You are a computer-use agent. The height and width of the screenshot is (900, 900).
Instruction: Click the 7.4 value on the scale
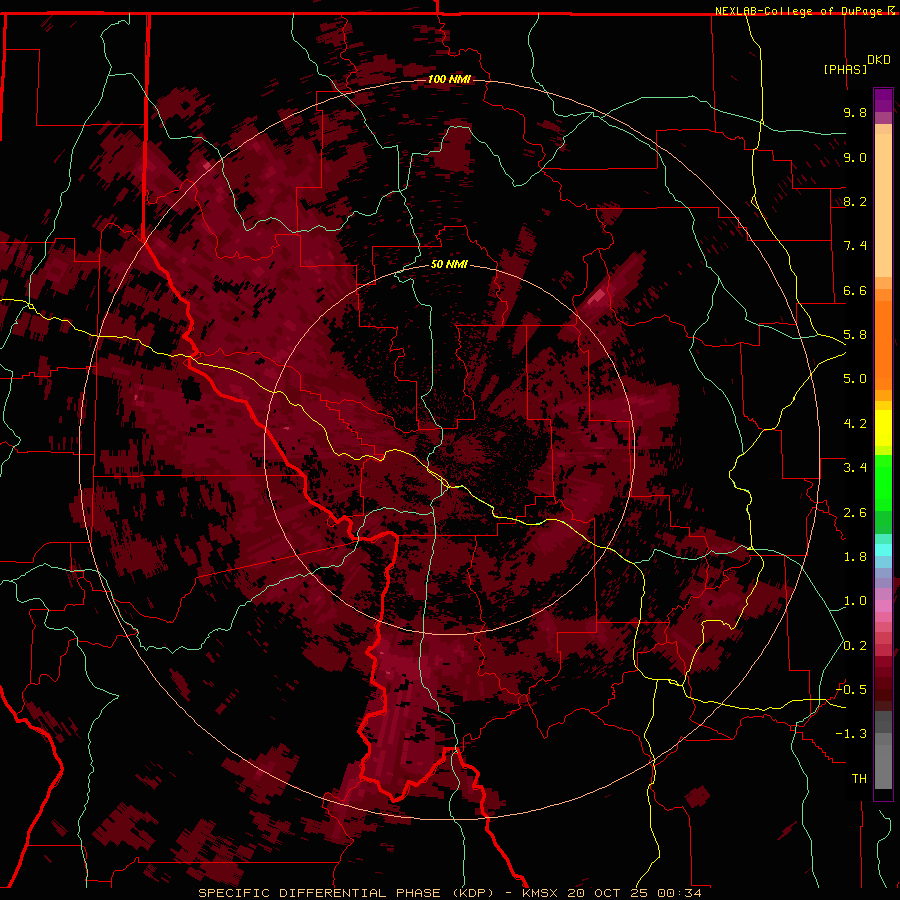pyautogui.click(x=855, y=246)
